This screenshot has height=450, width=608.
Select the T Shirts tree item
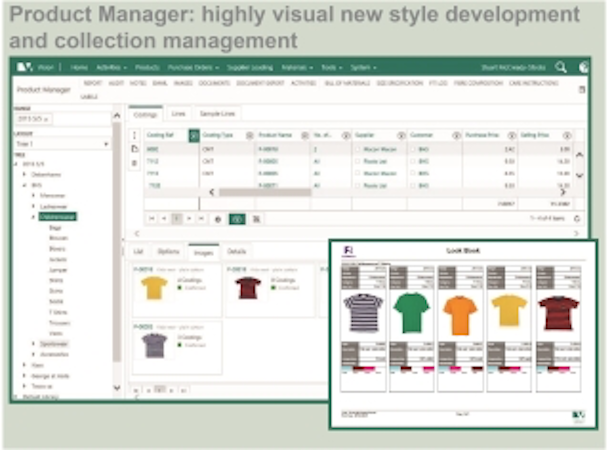coord(58,312)
